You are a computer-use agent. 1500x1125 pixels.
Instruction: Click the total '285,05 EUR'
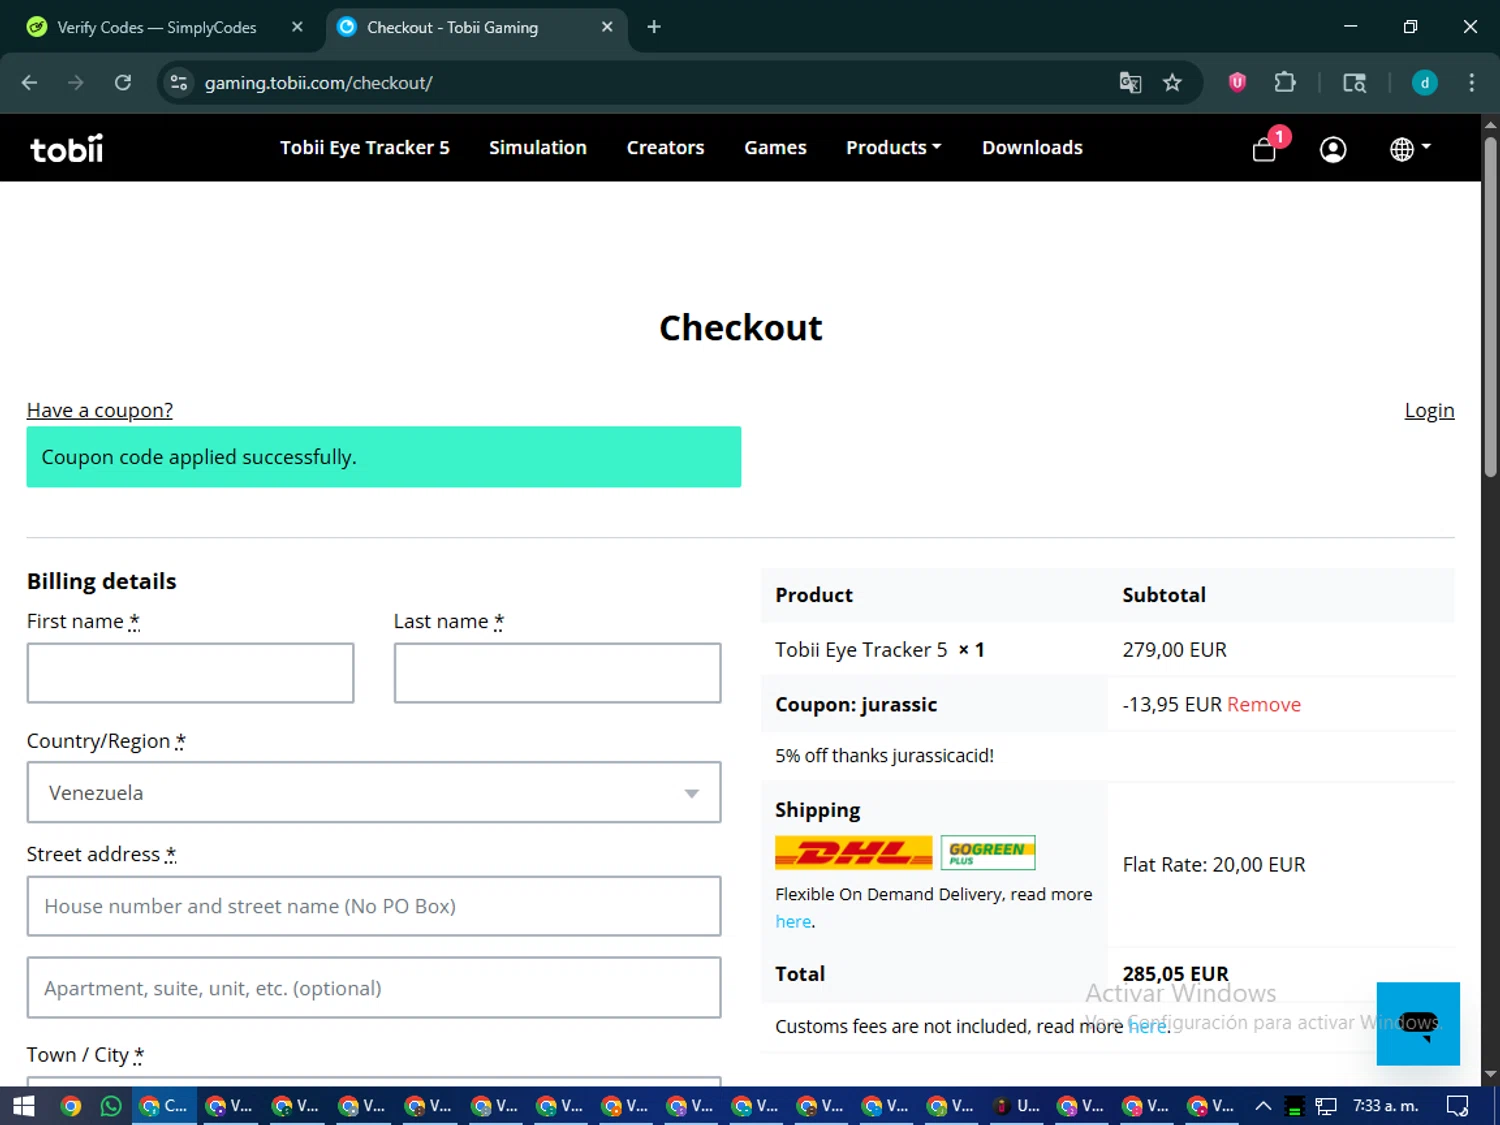[1175, 973]
